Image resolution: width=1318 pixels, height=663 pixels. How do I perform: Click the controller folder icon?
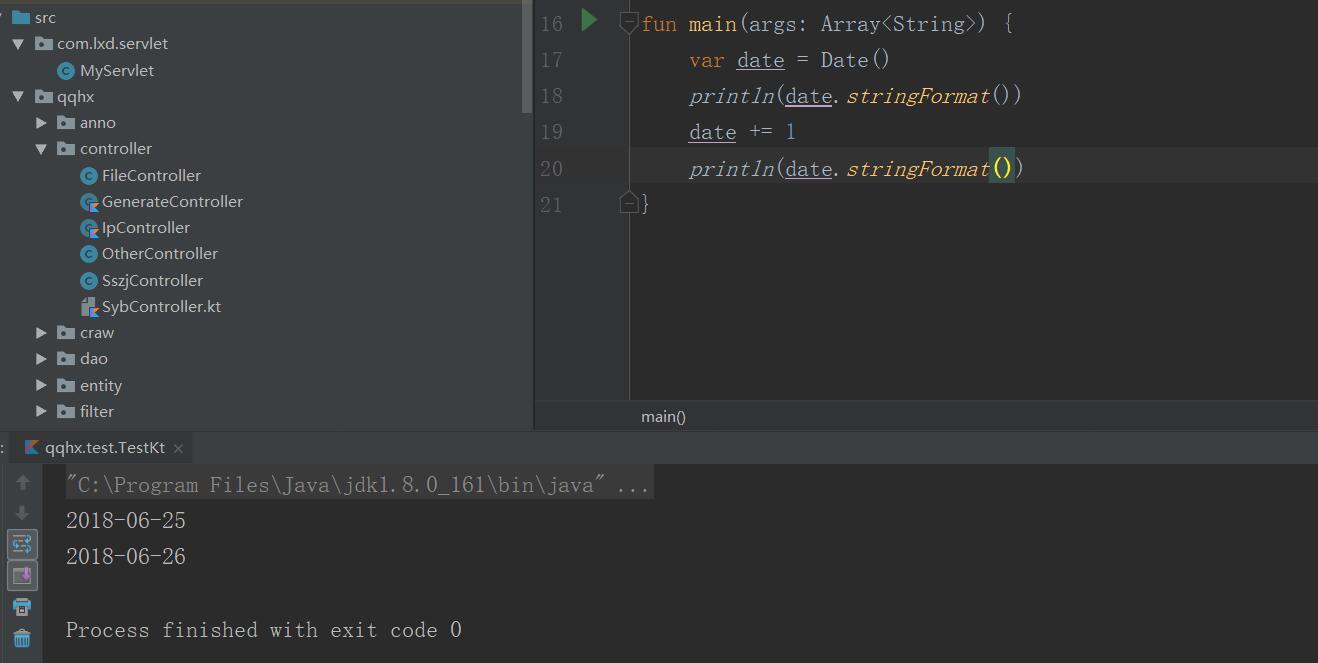[66, 149]
